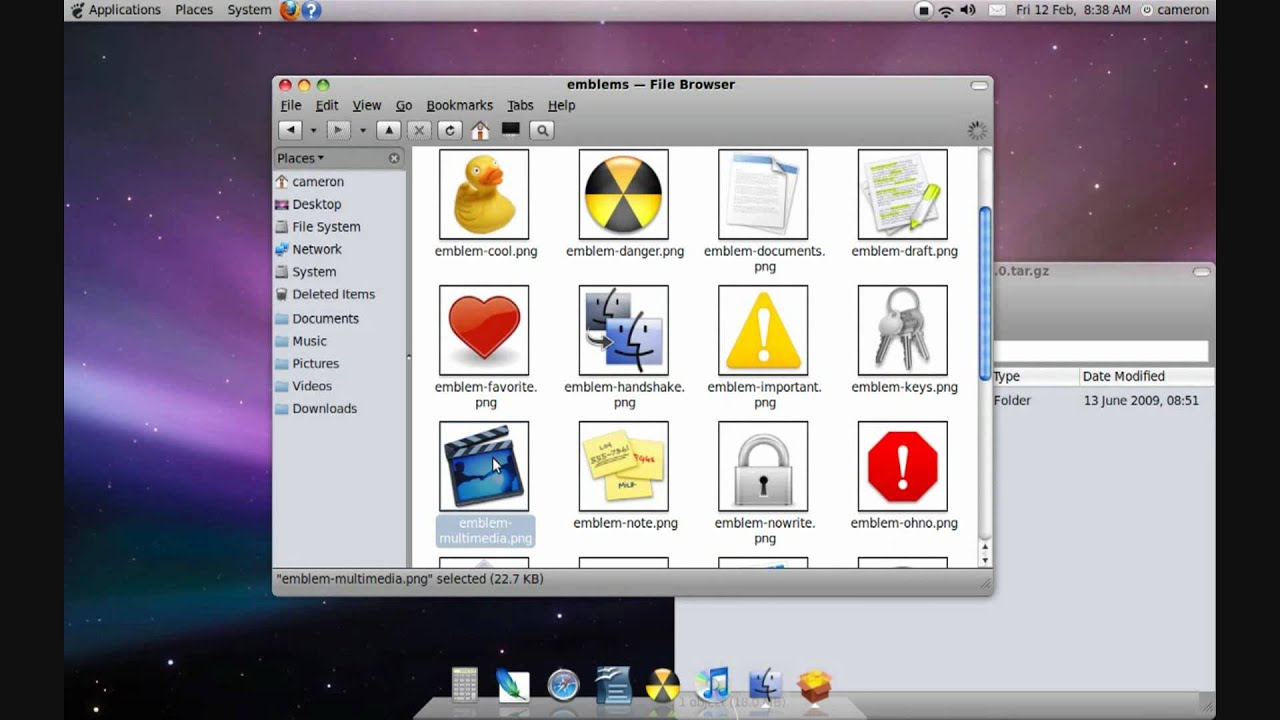Open the volume control in panel
The height and width of the screenshot is (720, 1280).
968,10
